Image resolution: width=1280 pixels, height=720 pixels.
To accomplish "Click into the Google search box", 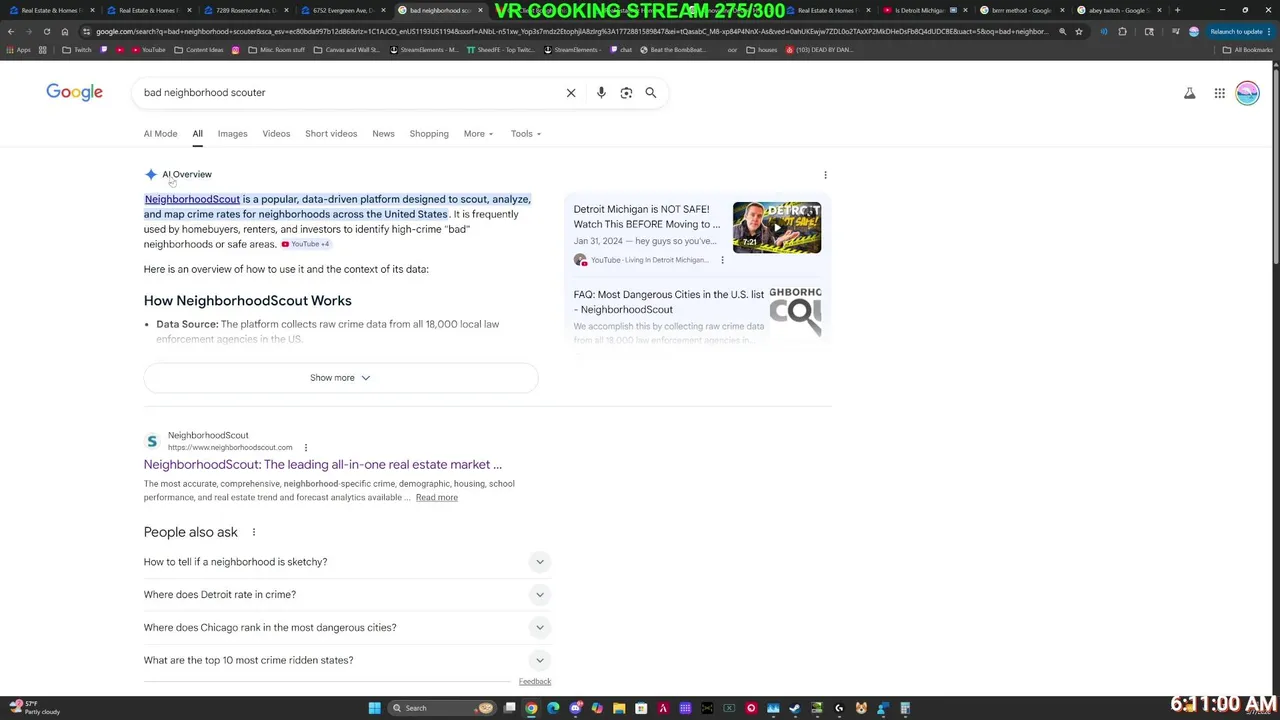I will point(350,93).
